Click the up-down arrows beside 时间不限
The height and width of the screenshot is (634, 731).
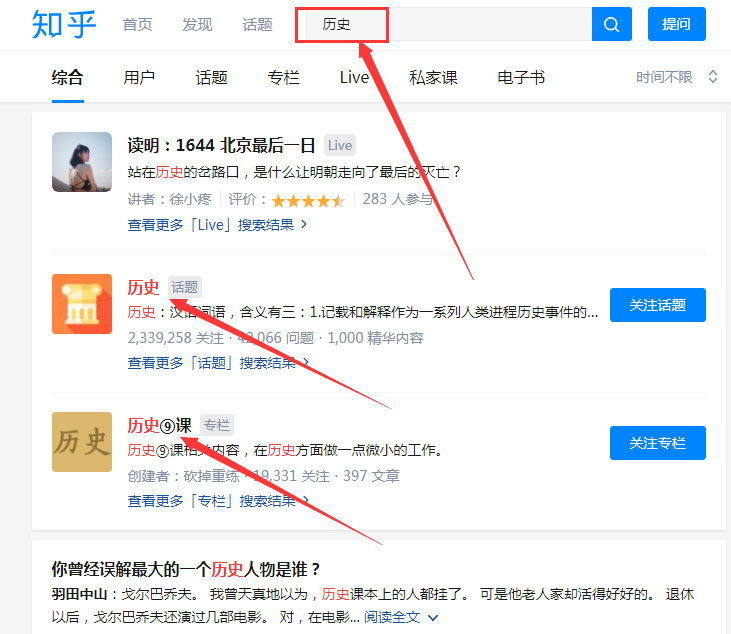click(712, 77)
